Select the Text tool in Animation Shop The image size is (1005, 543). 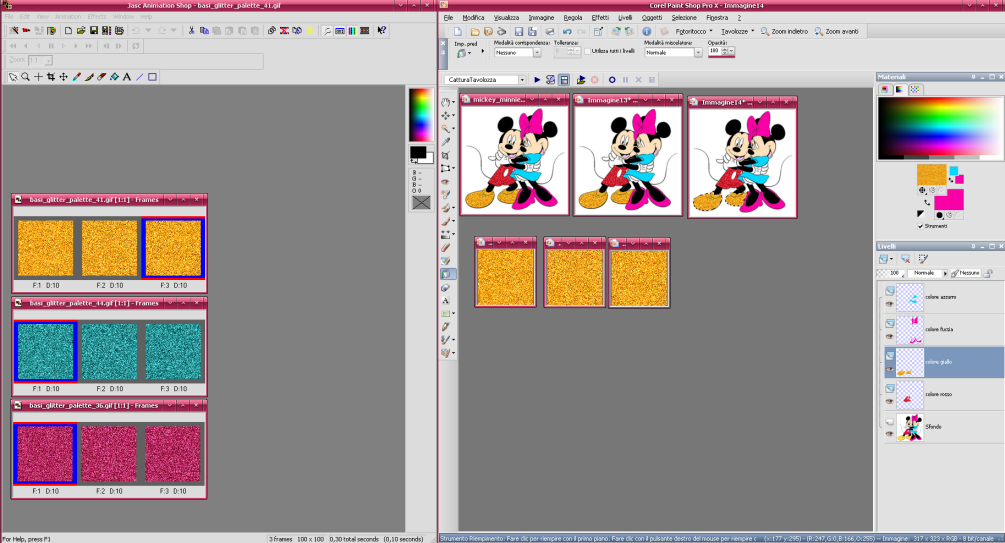coord(127,77)
